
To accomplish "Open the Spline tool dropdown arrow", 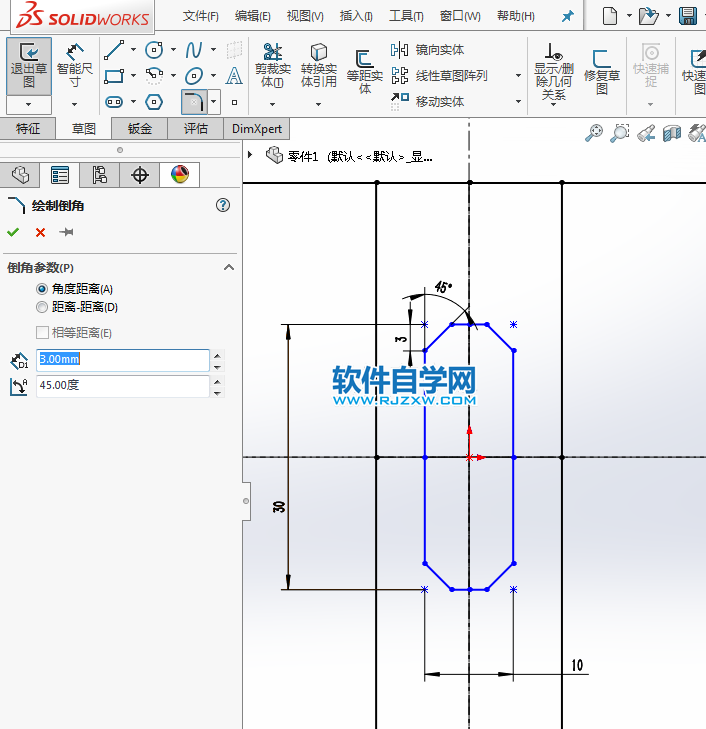I will (213, 50).
